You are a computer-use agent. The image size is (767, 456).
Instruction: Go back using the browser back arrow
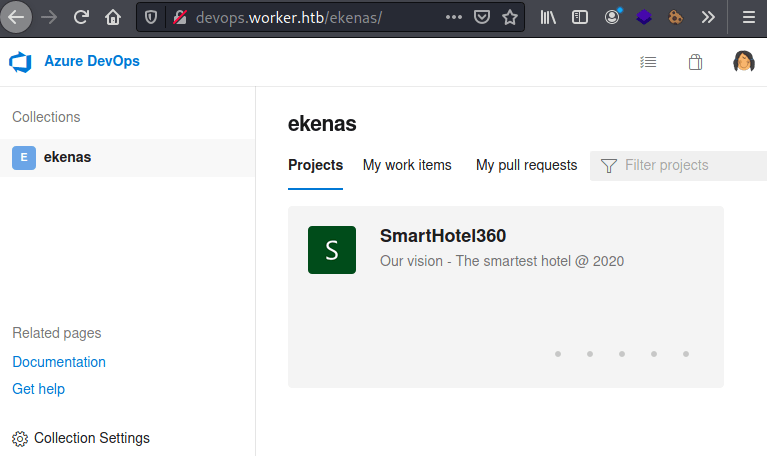coord(16,18)
